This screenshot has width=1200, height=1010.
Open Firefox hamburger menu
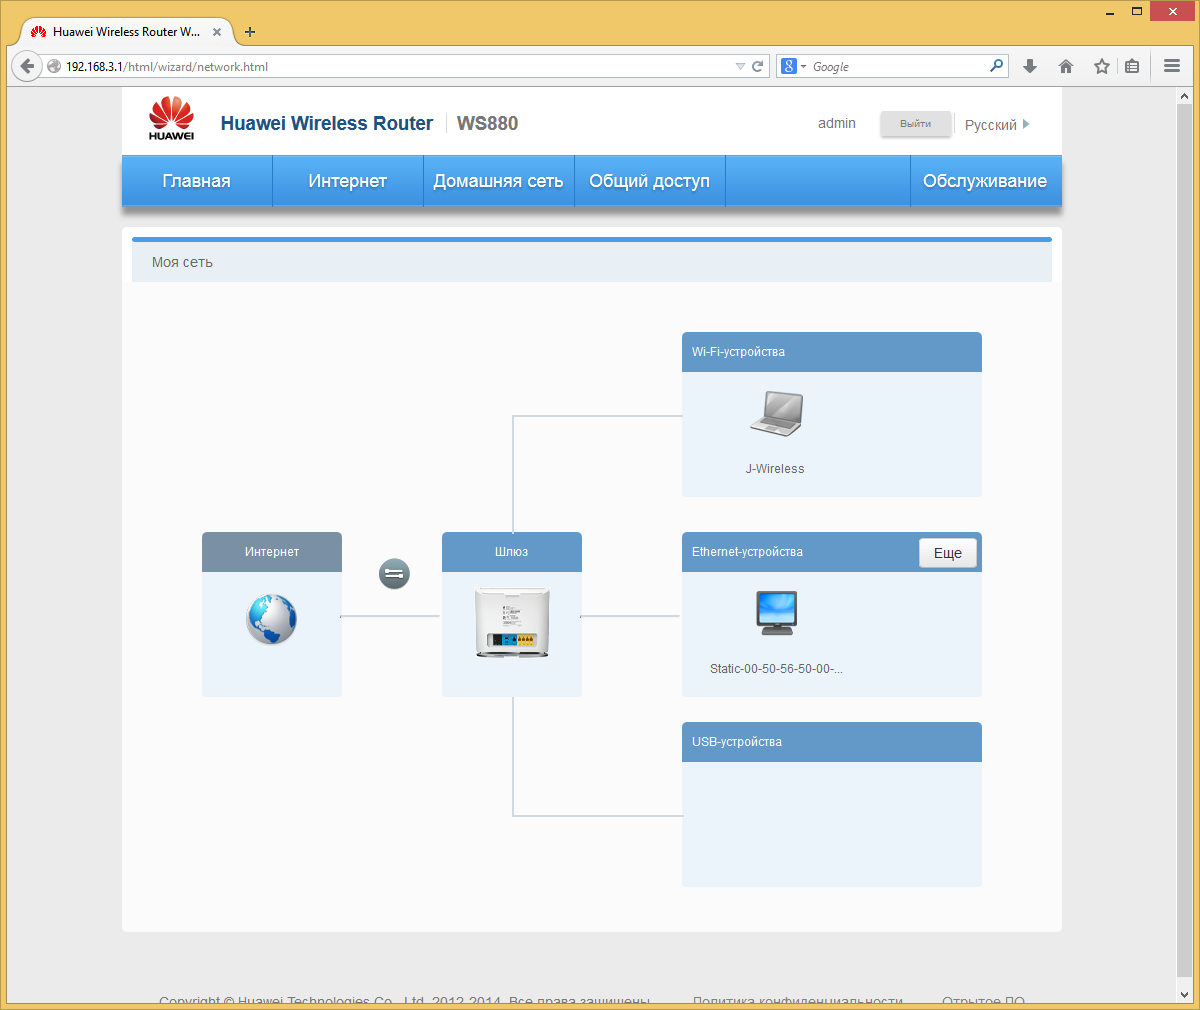click(x=1172, y=66)
